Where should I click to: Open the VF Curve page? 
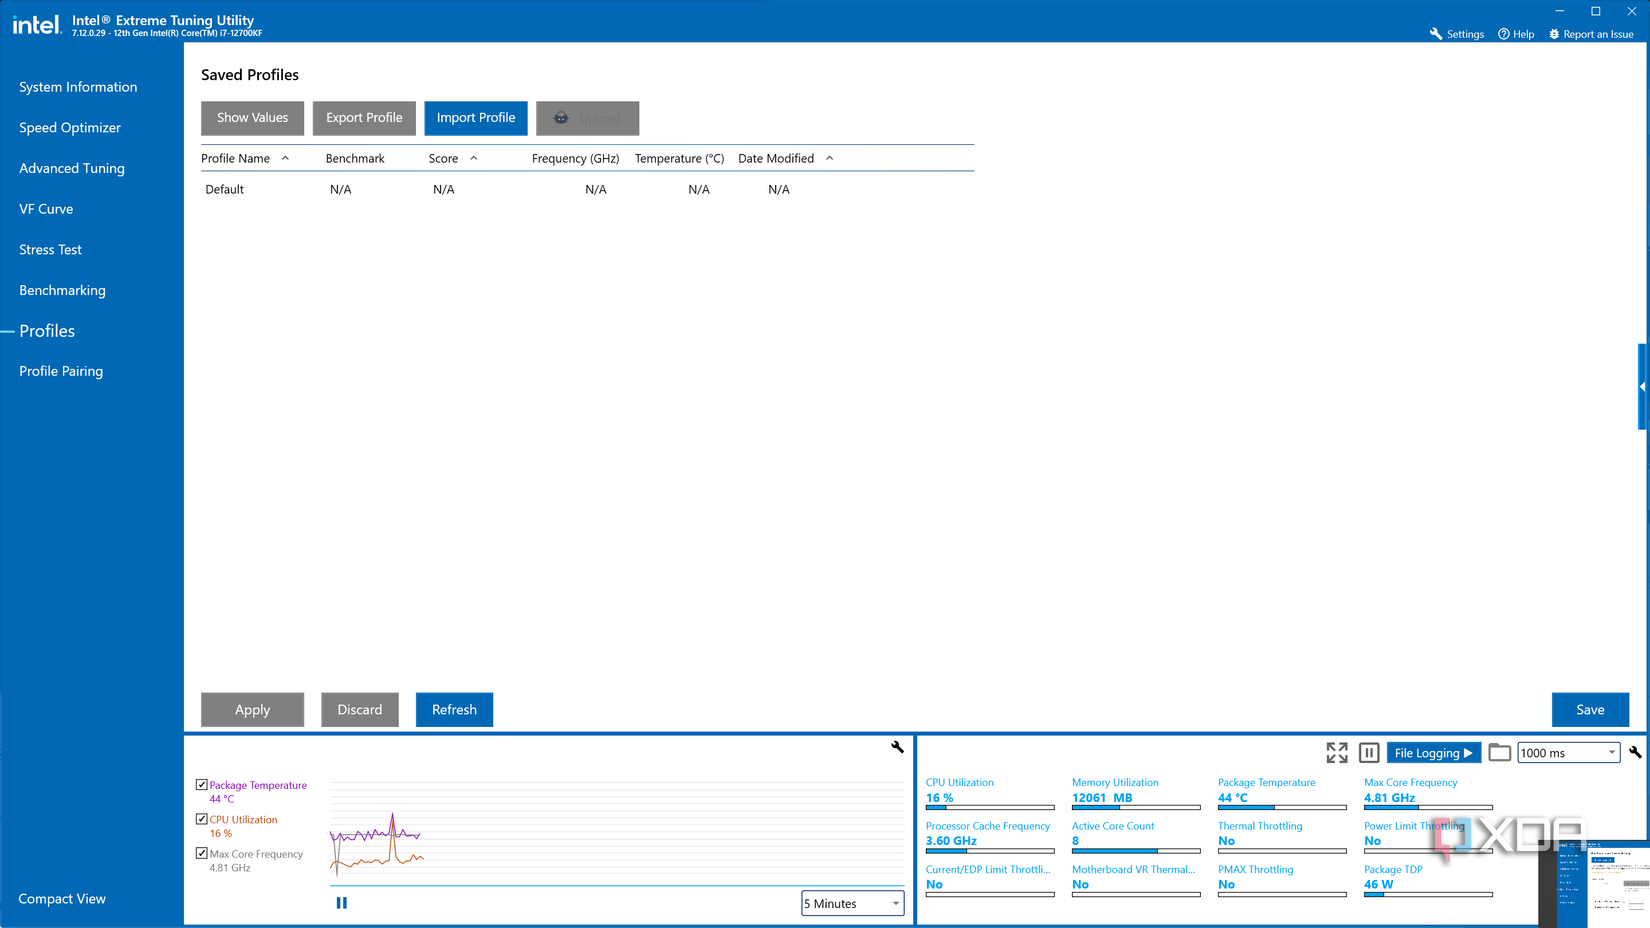[x=45, y=208]
